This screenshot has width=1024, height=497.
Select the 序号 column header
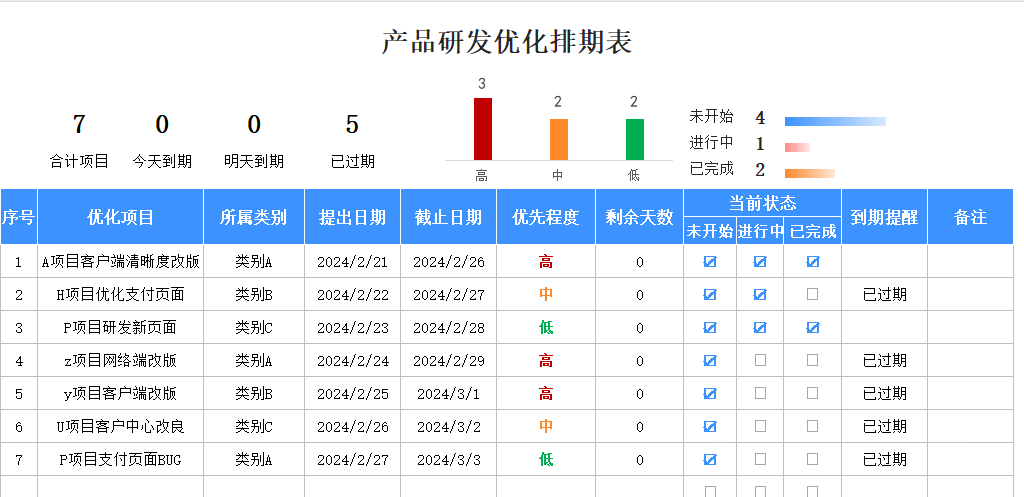18,217
